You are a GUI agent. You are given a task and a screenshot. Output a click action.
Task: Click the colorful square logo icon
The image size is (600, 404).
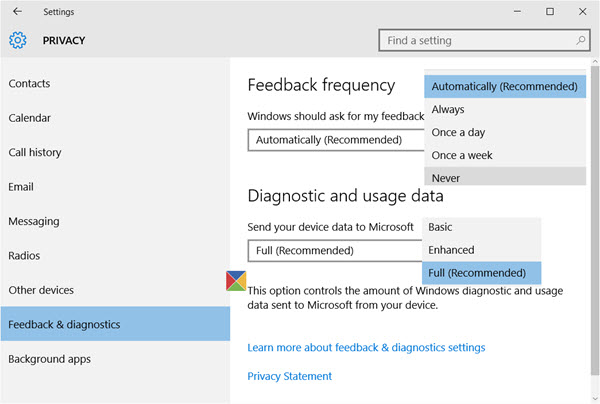pos(236,281)
